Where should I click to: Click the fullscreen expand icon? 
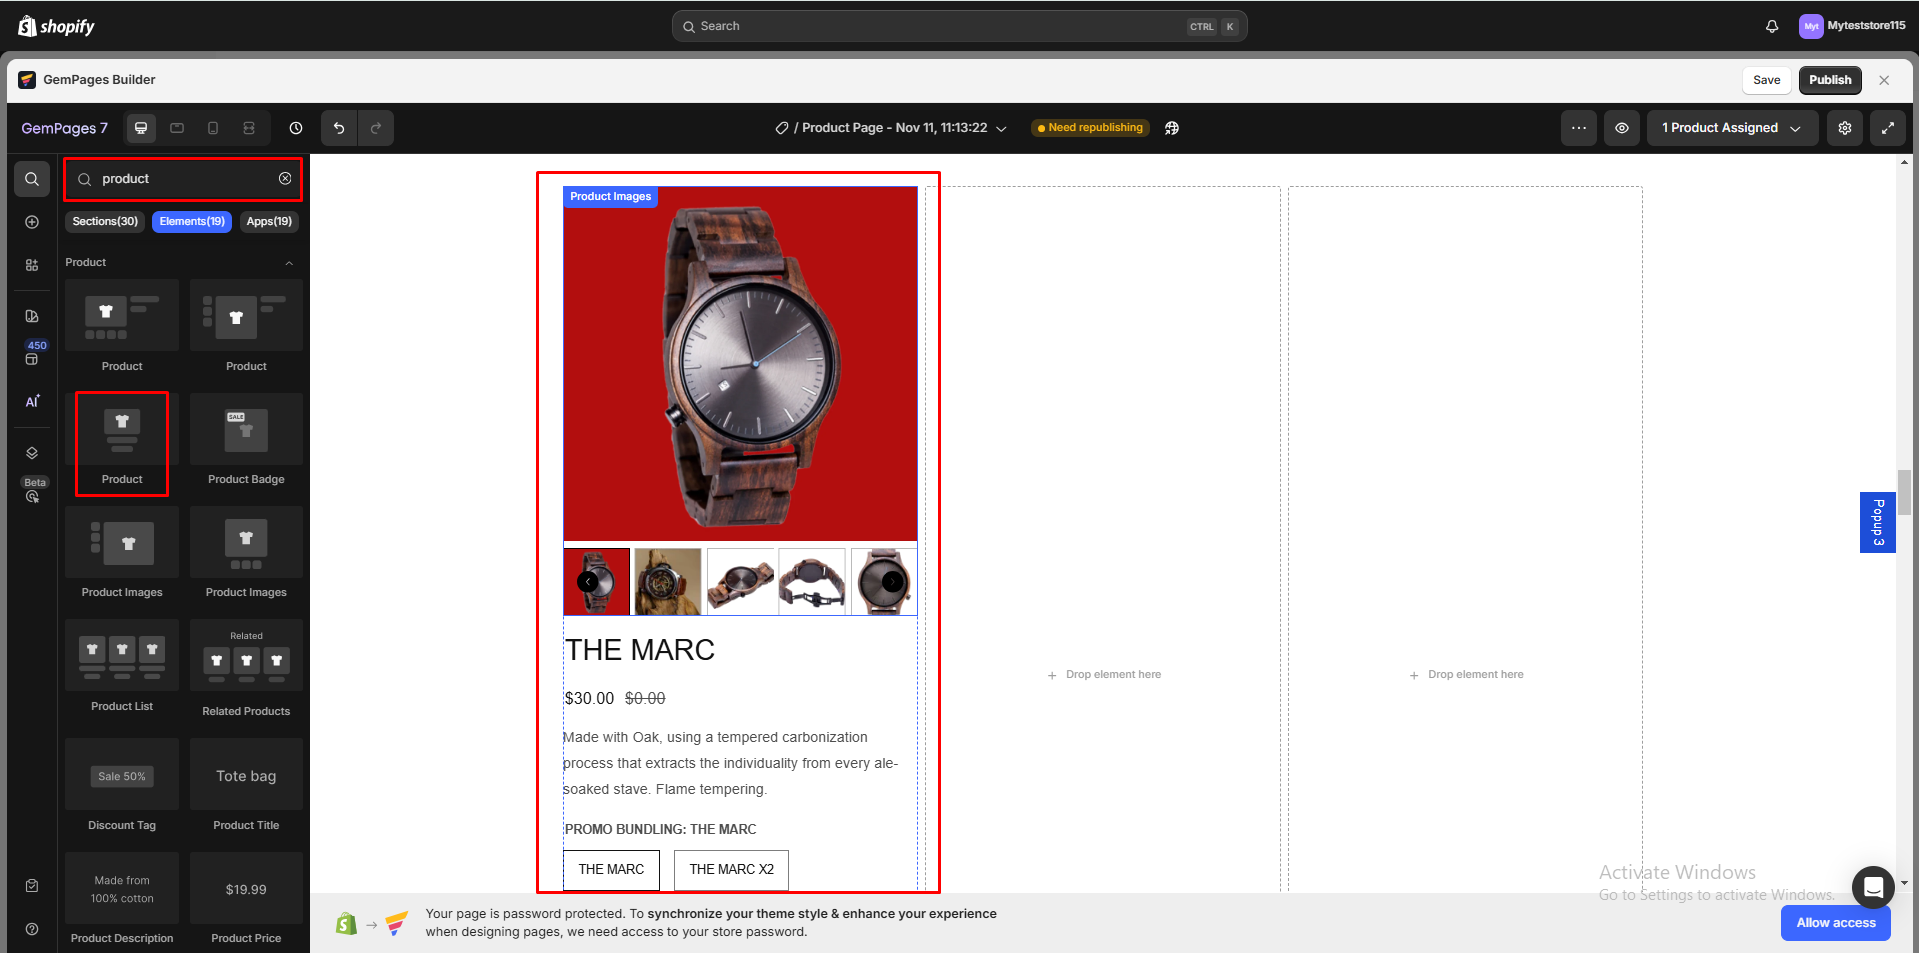pyautogui.click(x=1887, y=128)
